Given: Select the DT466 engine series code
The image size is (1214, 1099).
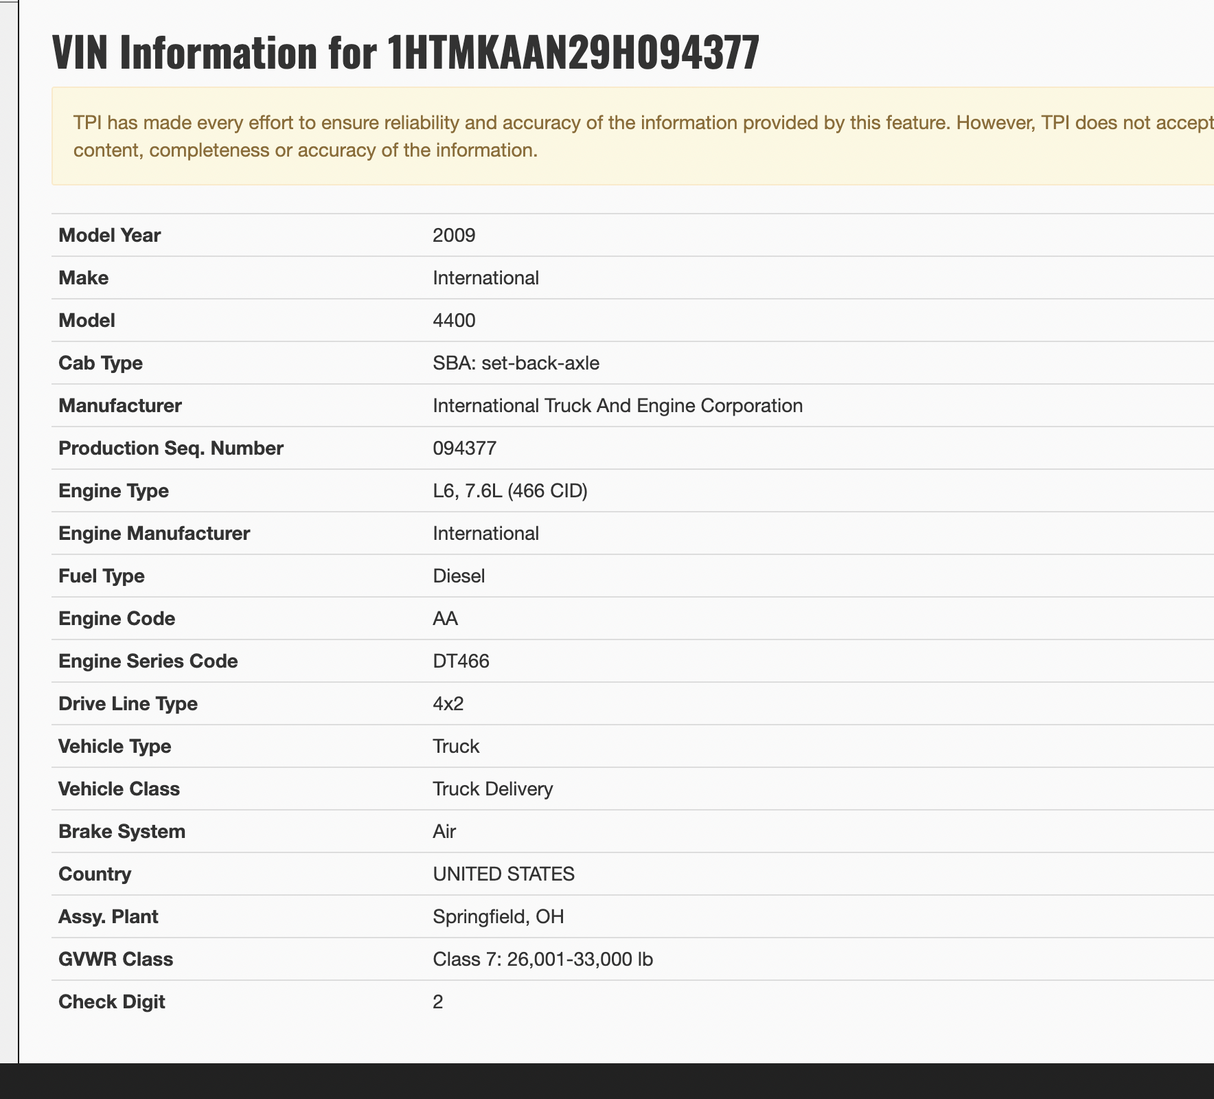Looking at the screenshot, I should [461, 661].
